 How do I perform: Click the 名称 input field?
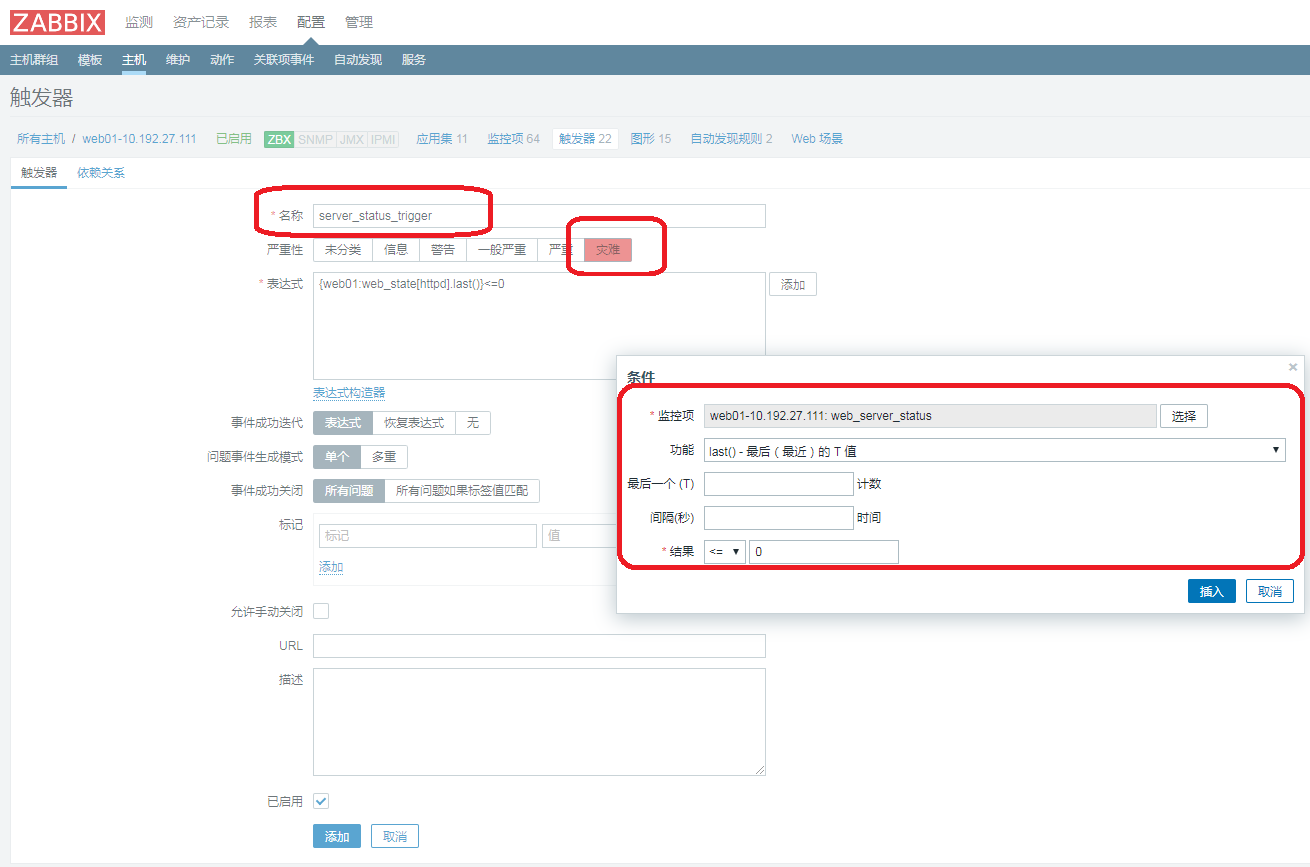539,216
